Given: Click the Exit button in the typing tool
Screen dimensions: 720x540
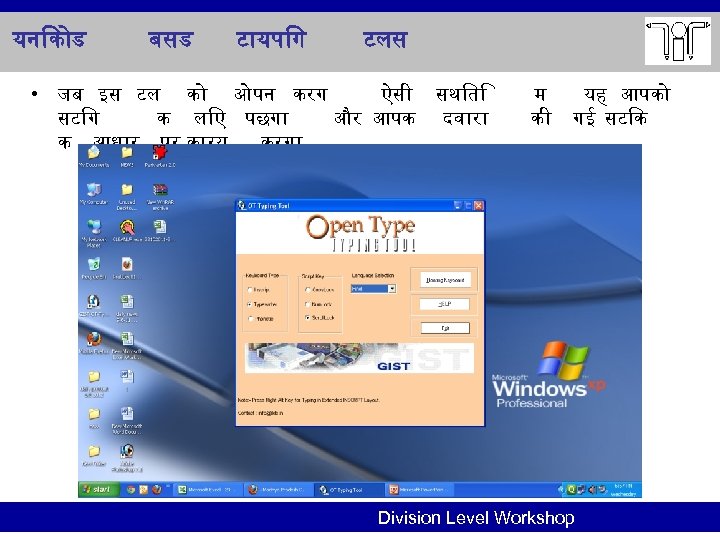Looking at the screenshot, I should pyautogui.click(x=445, y=328).
